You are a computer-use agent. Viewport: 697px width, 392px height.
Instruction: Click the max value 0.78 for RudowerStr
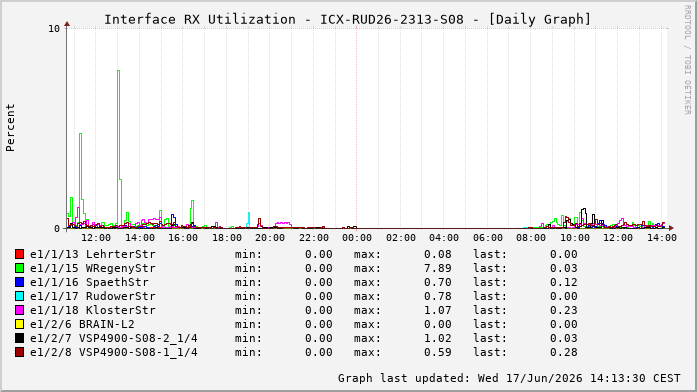point(437,296)
